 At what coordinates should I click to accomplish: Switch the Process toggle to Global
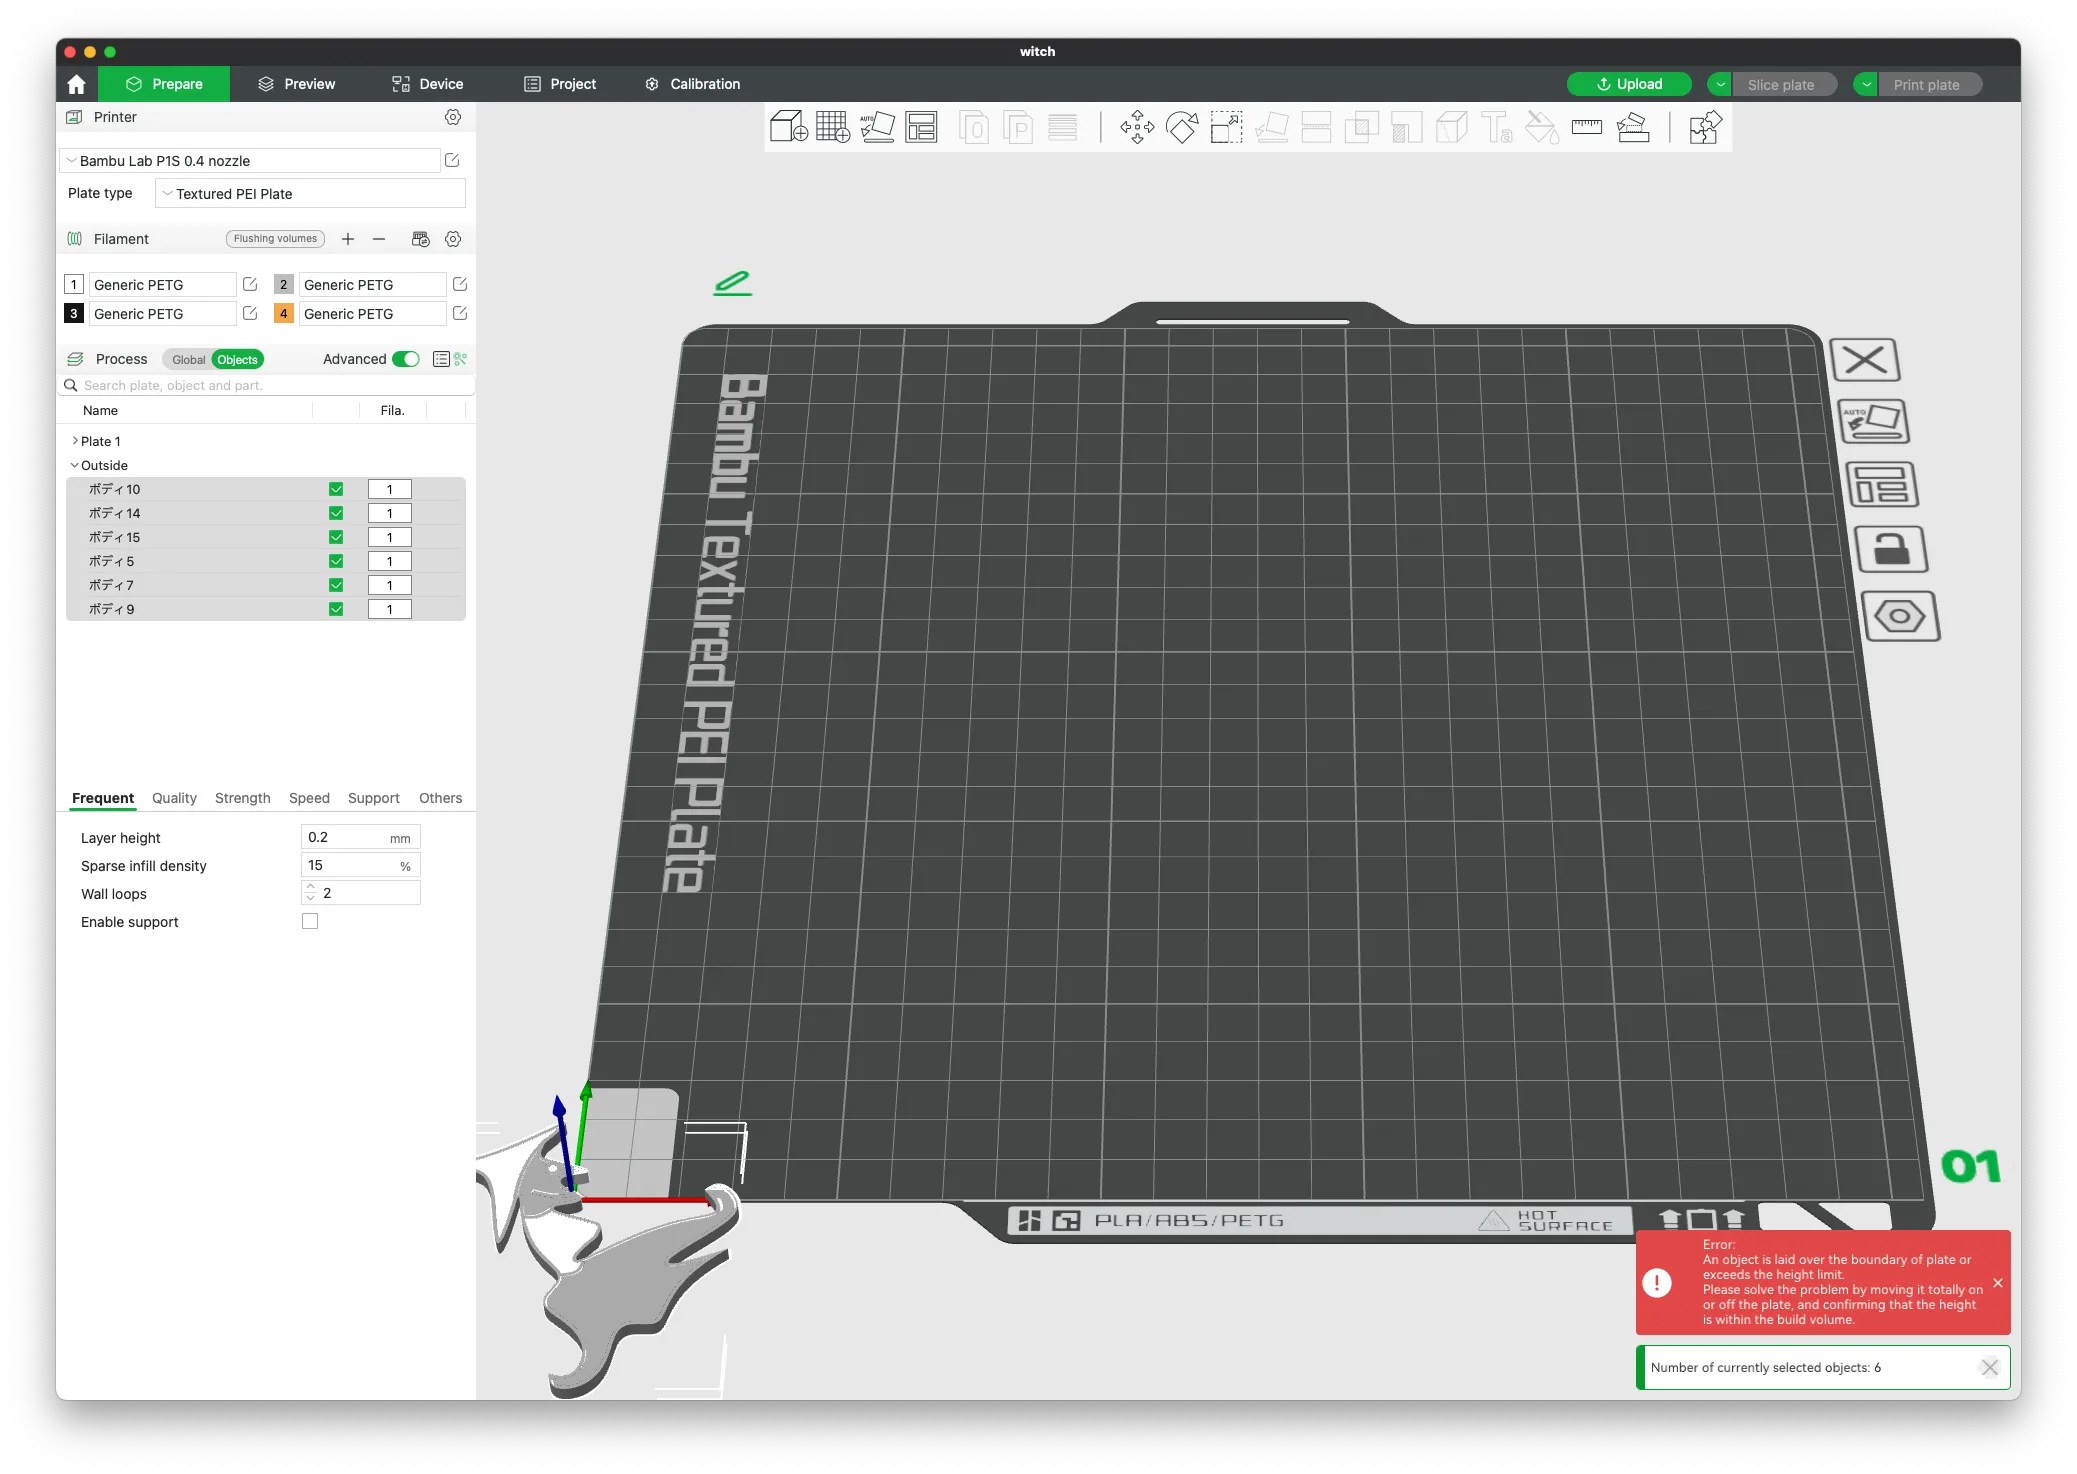(188, 360)
